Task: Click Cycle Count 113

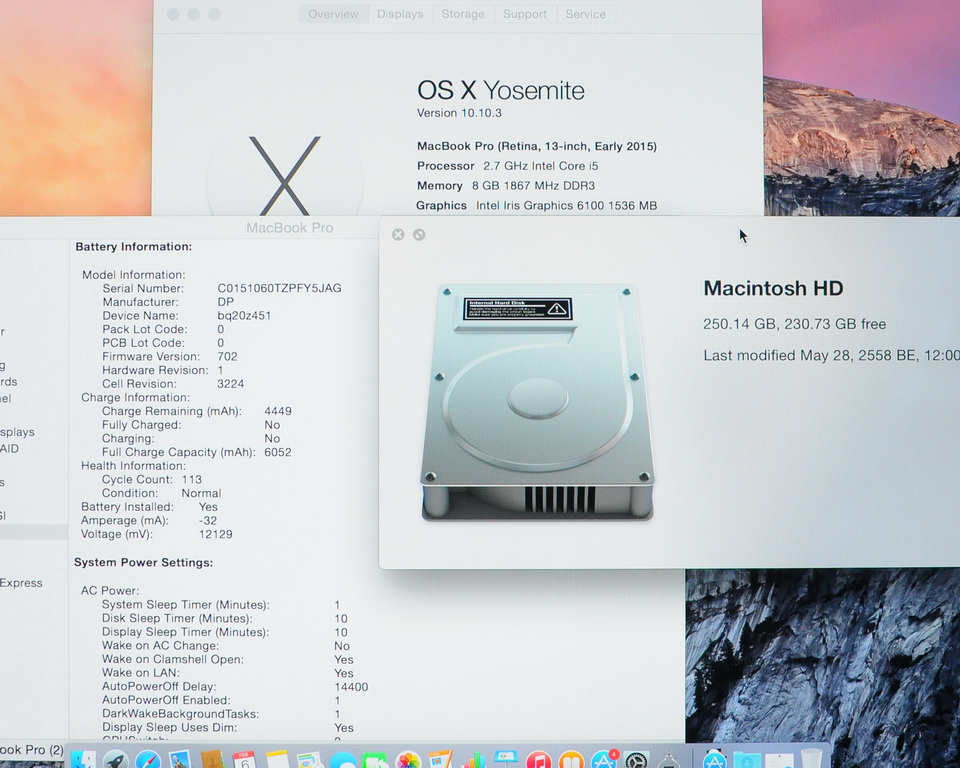Action: pos(152,480)
